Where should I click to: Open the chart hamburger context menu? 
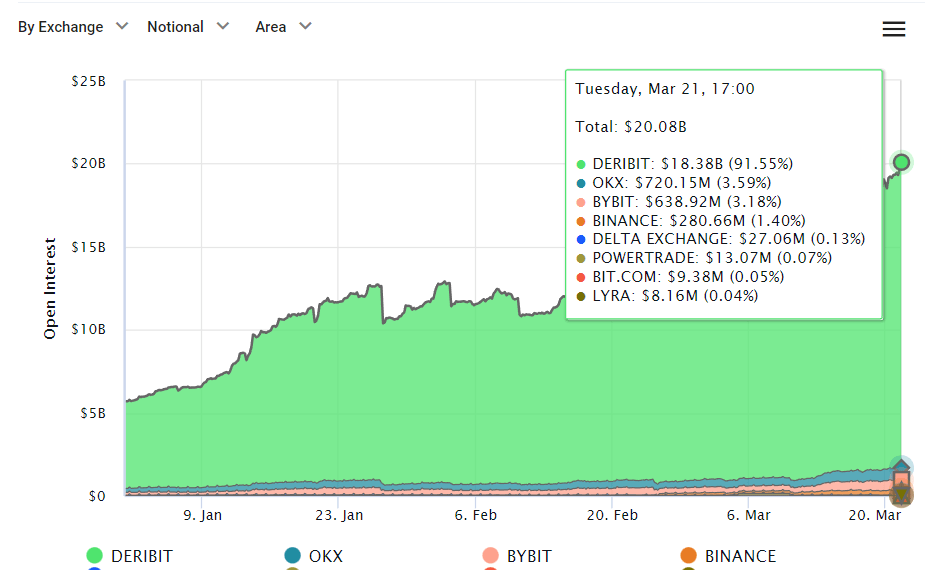click(x=893, y=29)
